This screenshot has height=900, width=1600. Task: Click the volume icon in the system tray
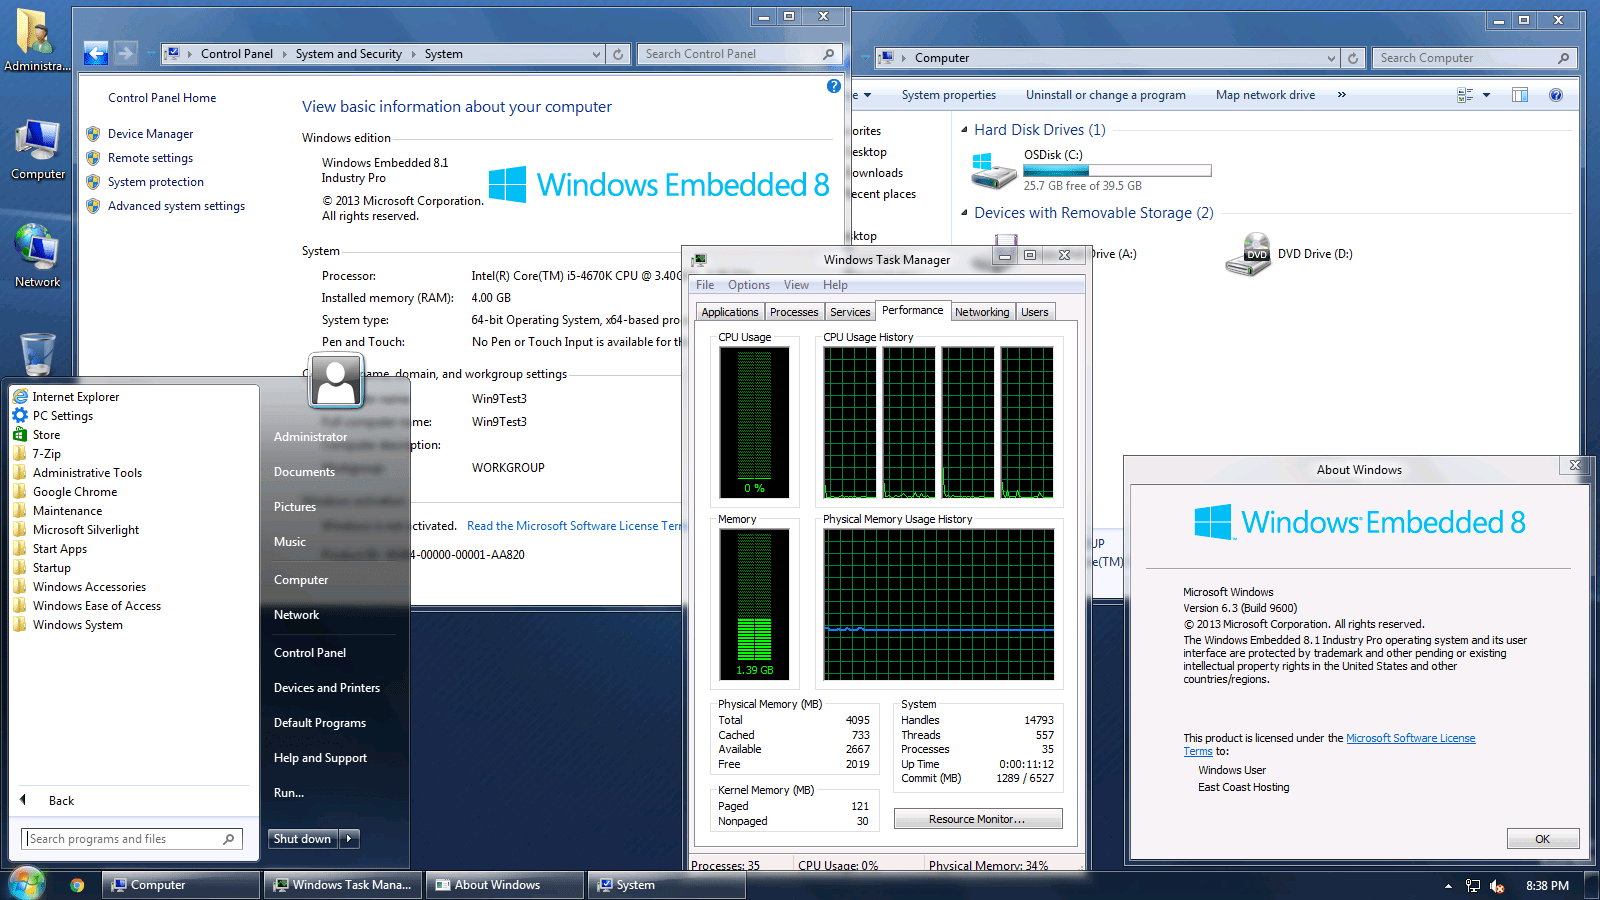coord(1497,885)
